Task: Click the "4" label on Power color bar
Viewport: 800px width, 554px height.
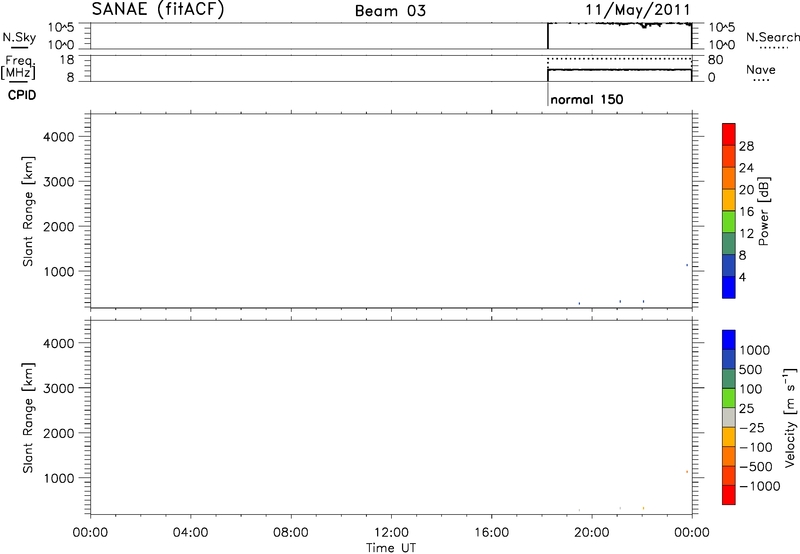Action: (742, 277)
